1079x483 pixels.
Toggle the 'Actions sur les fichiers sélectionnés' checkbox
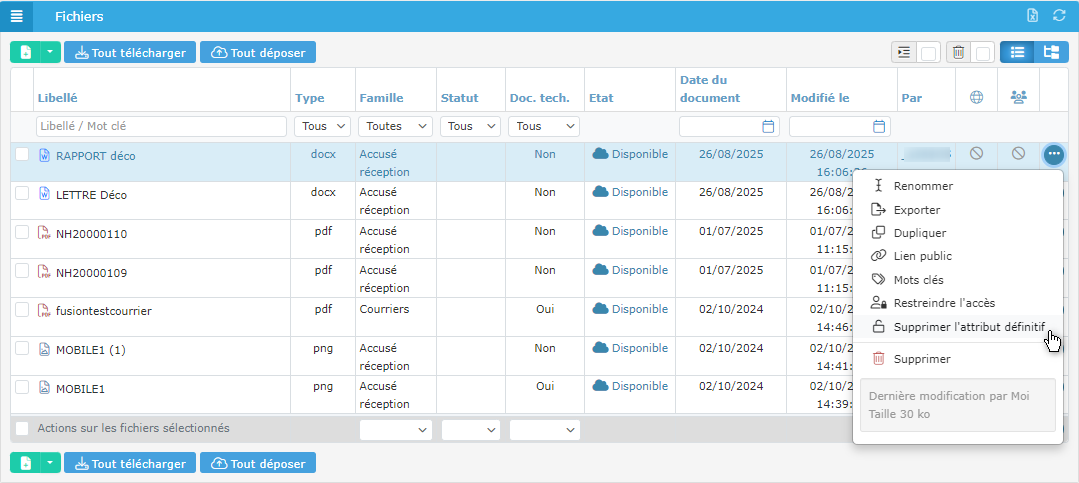coord(22,428)
